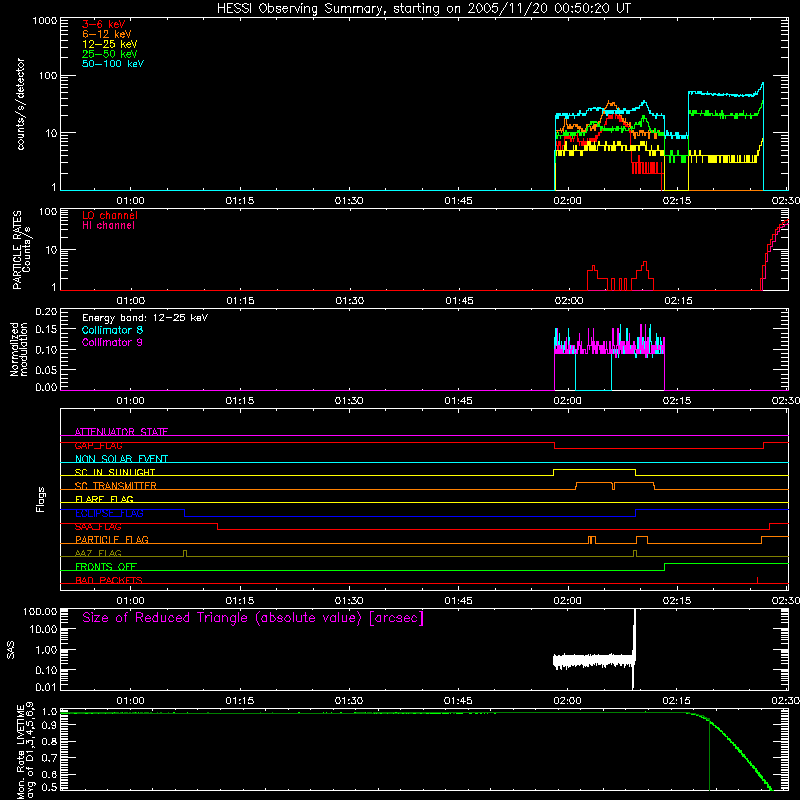Image resolution: width=800 pixels, height=800 pixels.
Task: Select the green 25-50 keV legend entry
Action: [x=109, y=54]
